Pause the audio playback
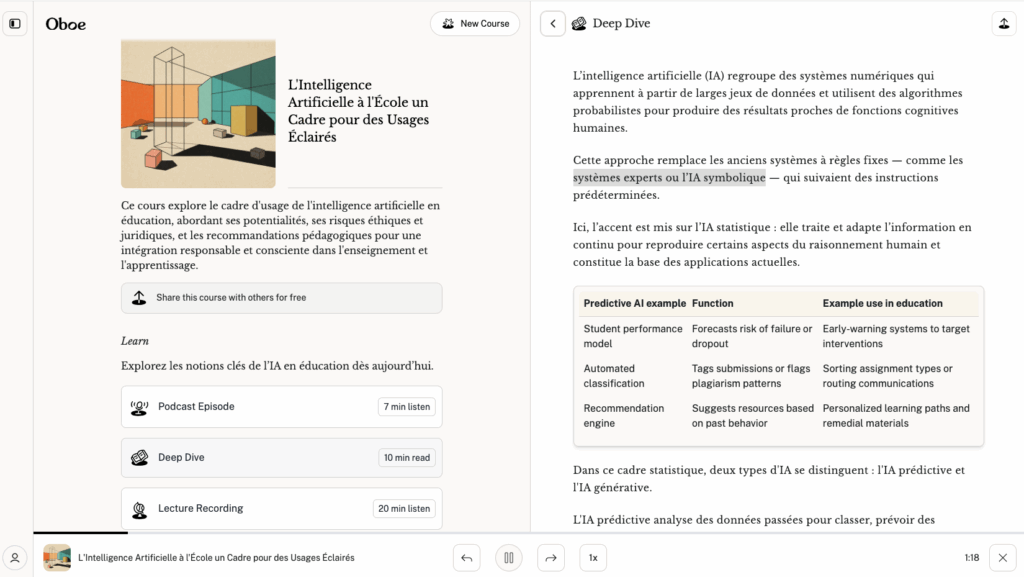The height and width of the screenshot is (577, 1024). pyautogui.click(x=509, y=558)
